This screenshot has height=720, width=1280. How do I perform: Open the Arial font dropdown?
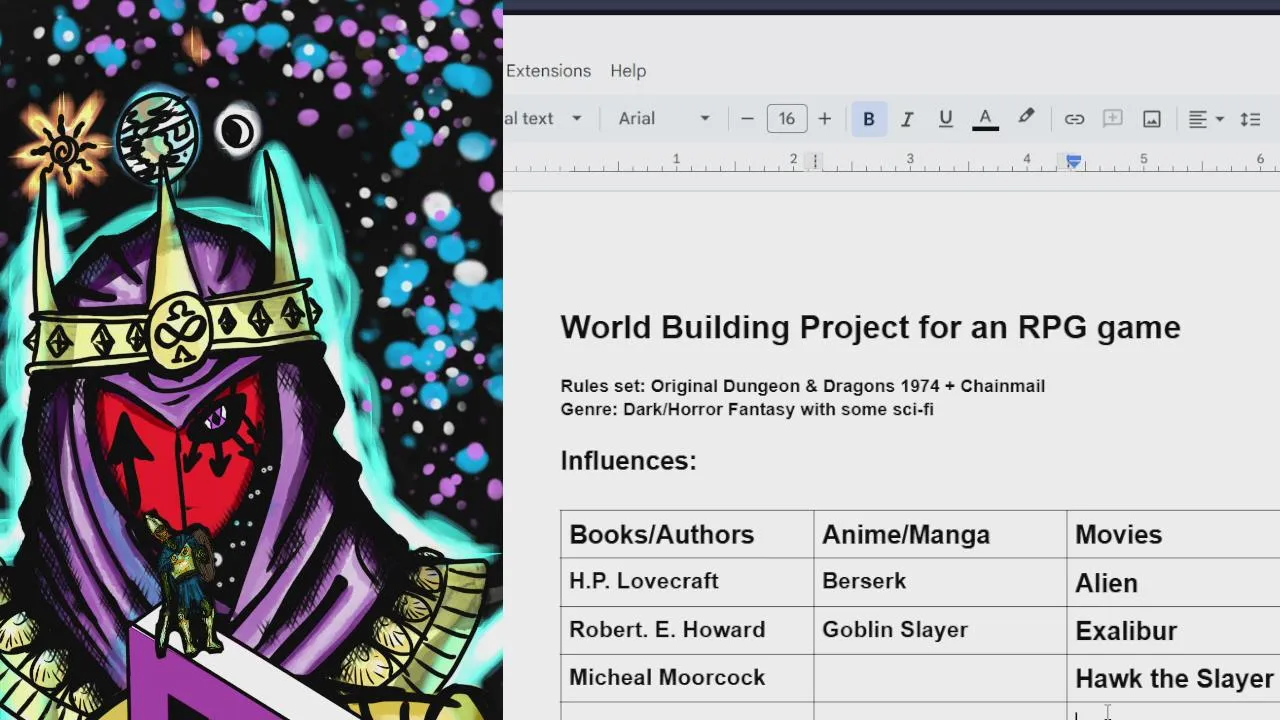click(x=664, y=118)
